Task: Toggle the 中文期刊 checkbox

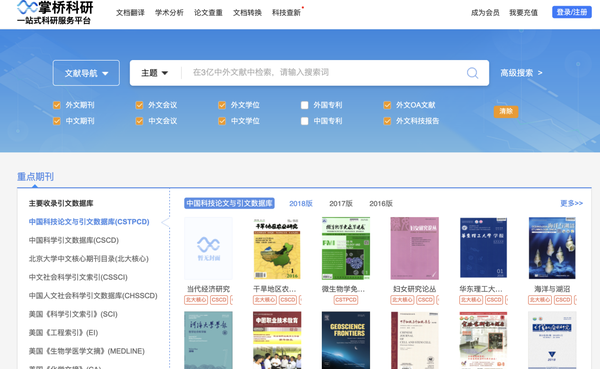Action: [57, 121]
